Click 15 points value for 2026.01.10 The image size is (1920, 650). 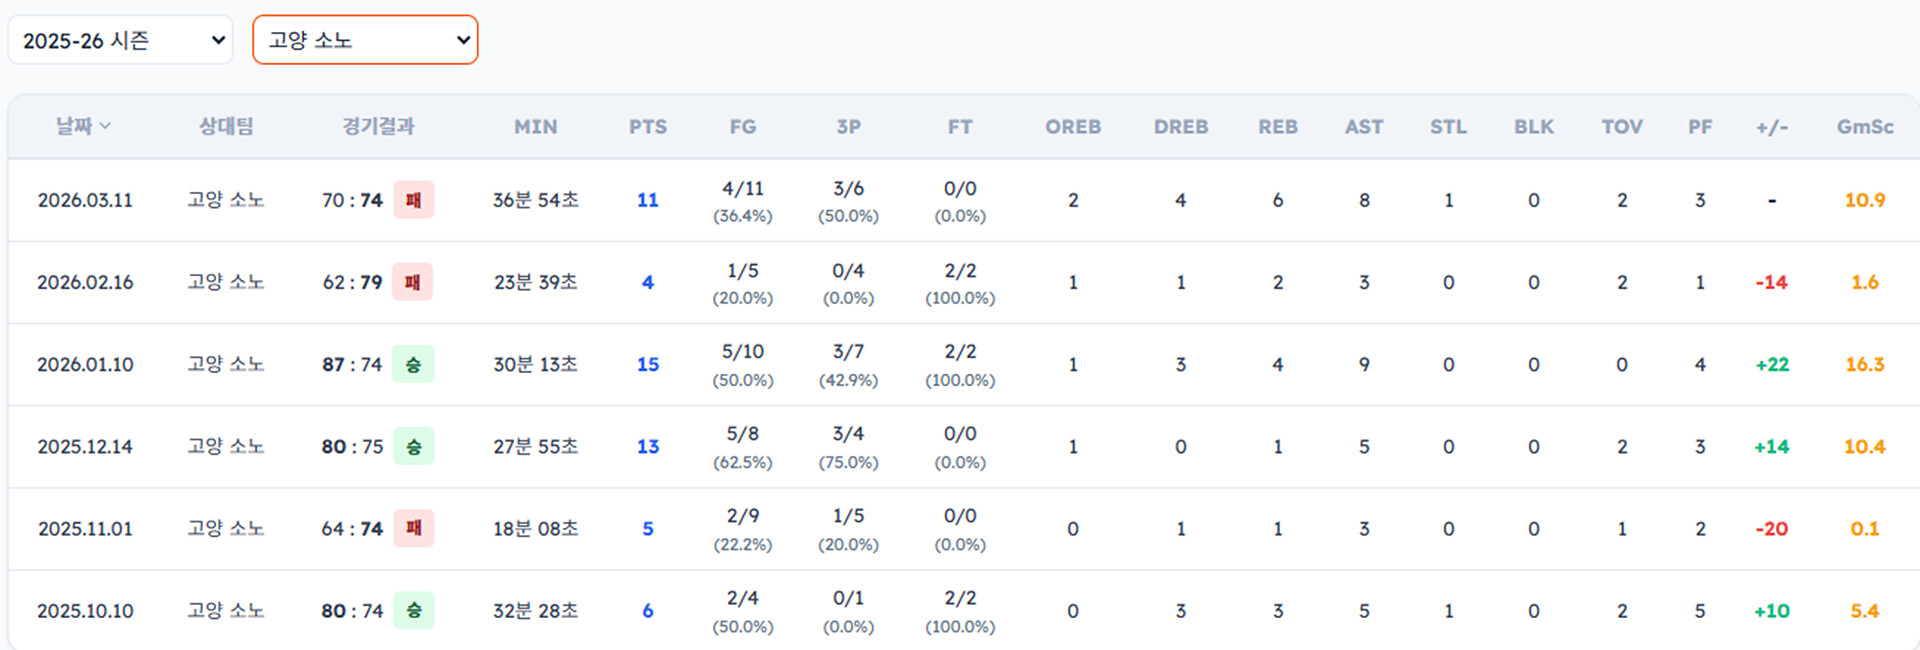click(648, 365)
